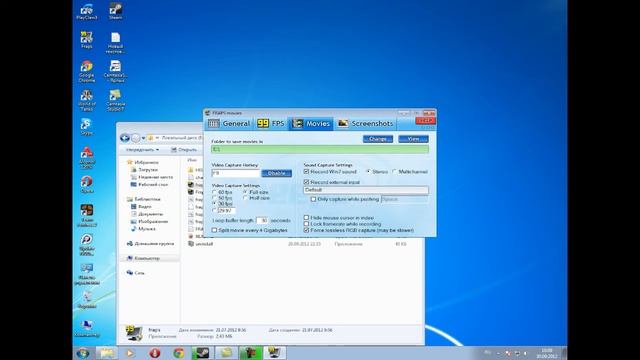Select Downloads in Explorer navigation pane

coord(144,169)
